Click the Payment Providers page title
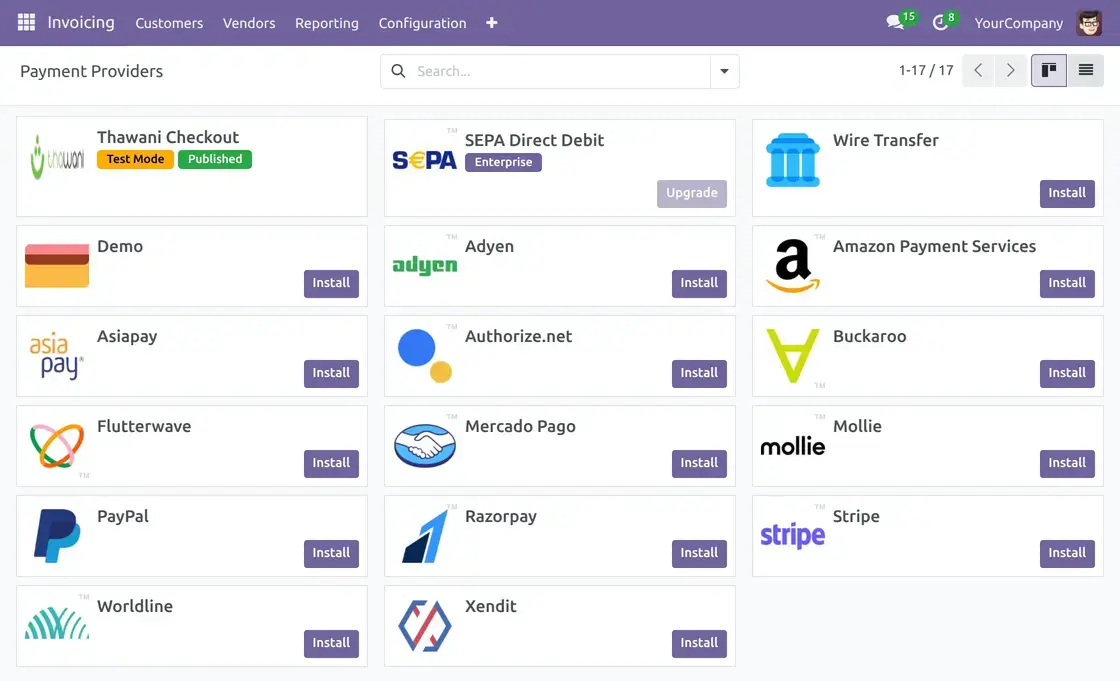The height and width of the screenshot is (681, 1120). coord(91,71)
